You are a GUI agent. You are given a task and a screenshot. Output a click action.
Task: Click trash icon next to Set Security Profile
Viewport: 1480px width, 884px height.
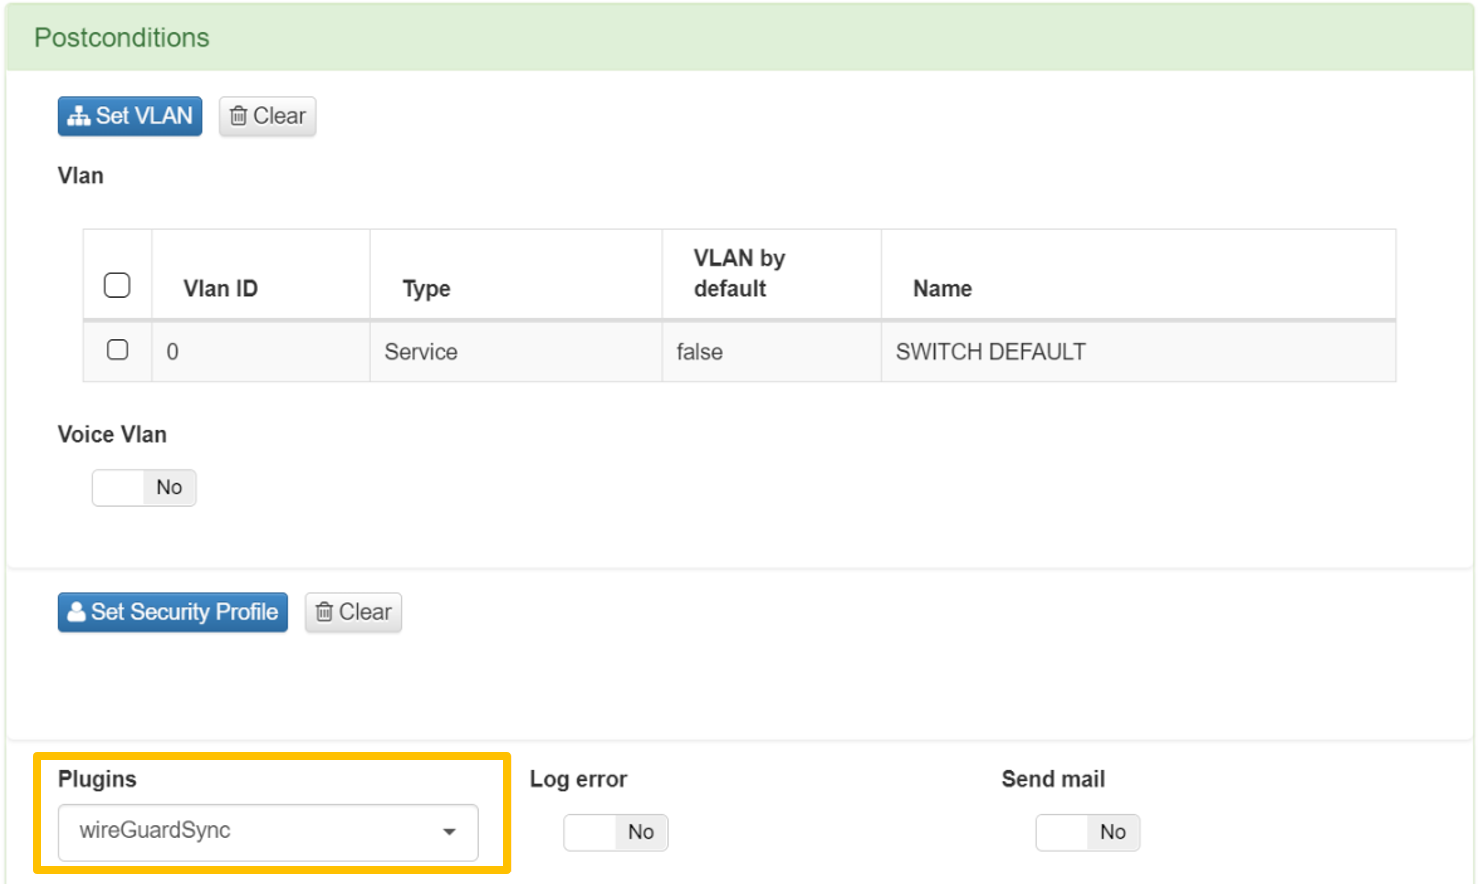324,612
